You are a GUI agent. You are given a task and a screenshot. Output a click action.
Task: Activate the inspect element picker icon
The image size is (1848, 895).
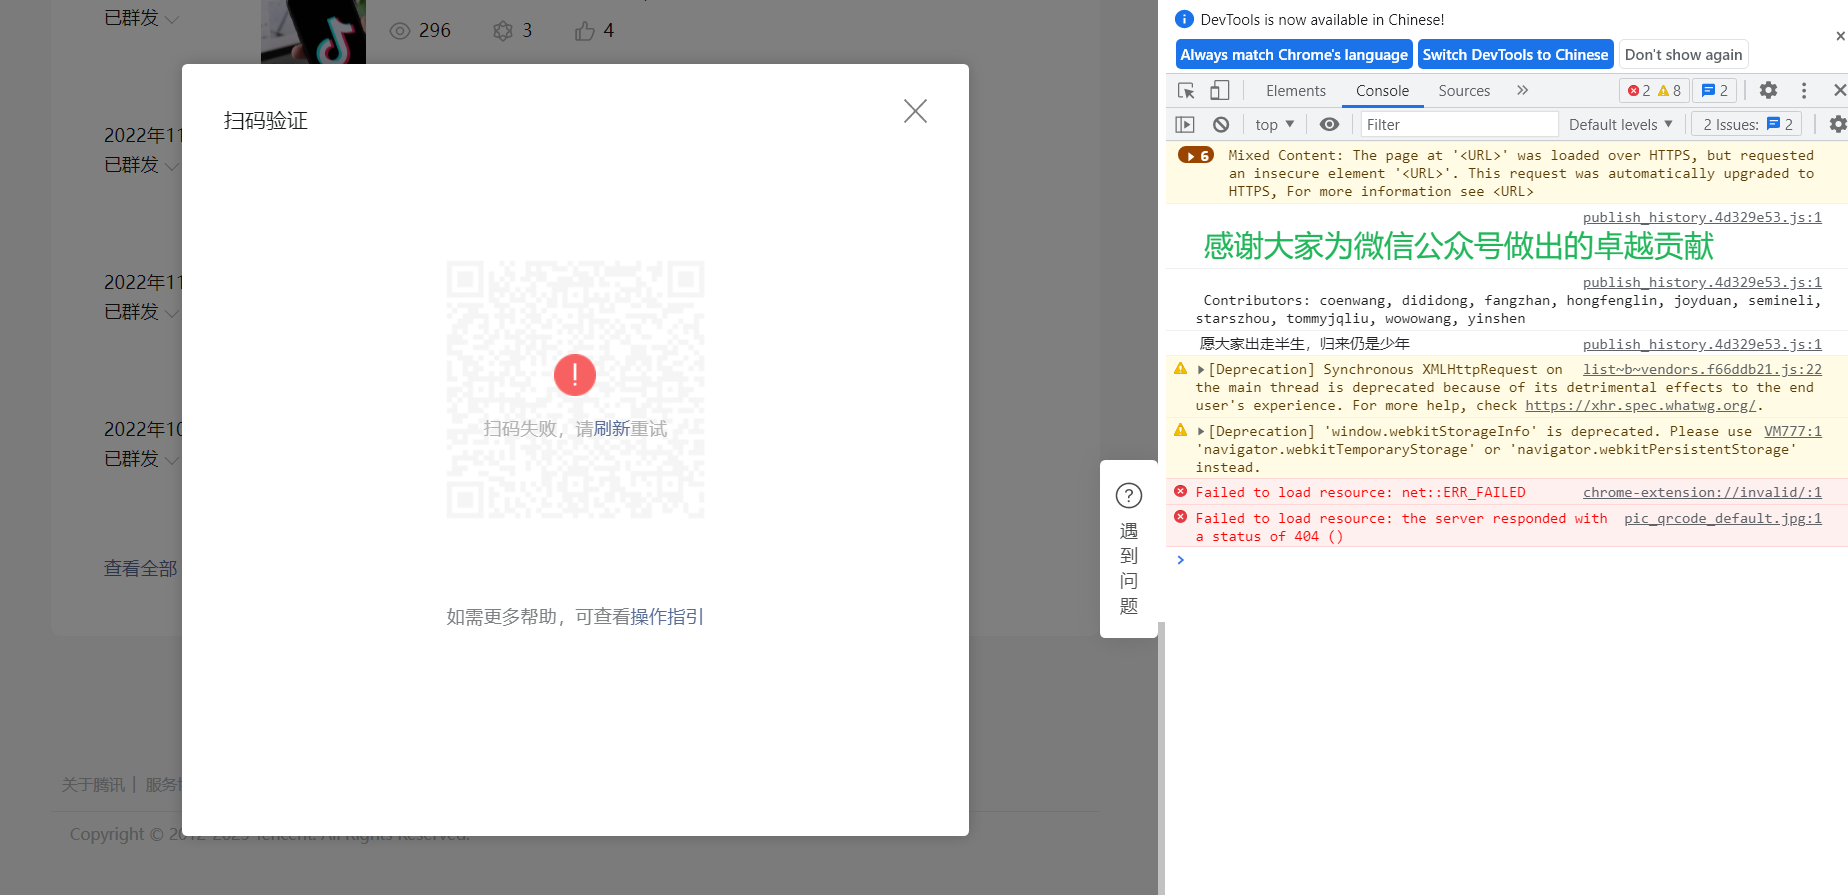[1187, 91]
